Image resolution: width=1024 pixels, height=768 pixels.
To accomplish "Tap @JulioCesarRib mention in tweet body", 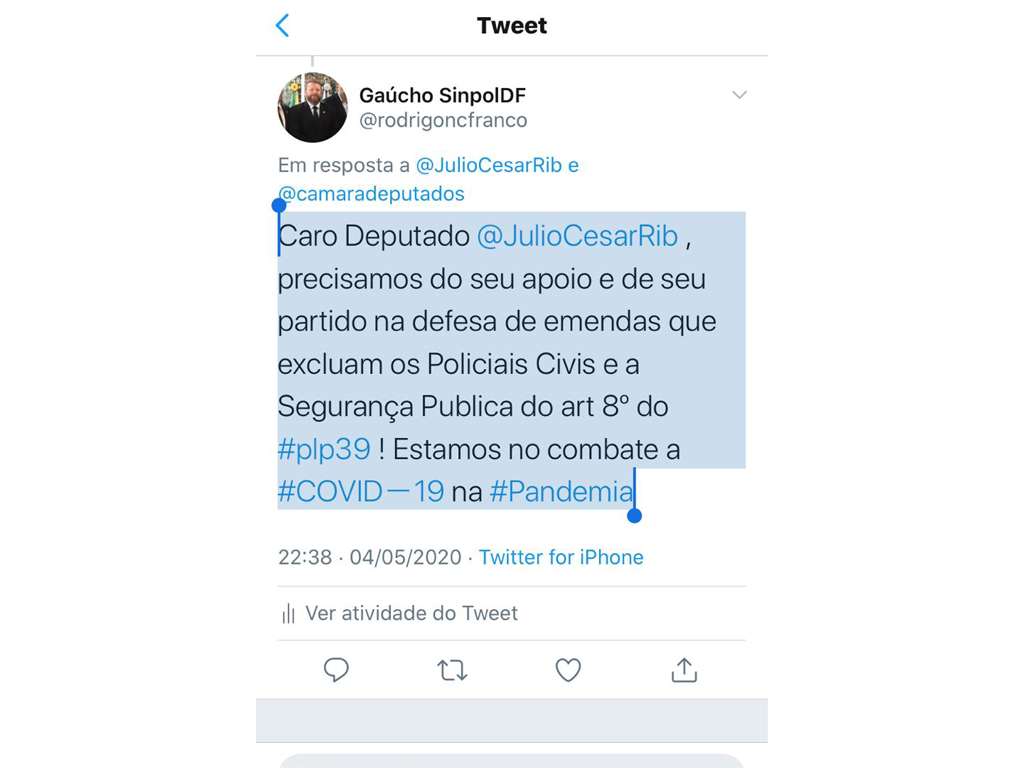I will click(x=577, y=236).
